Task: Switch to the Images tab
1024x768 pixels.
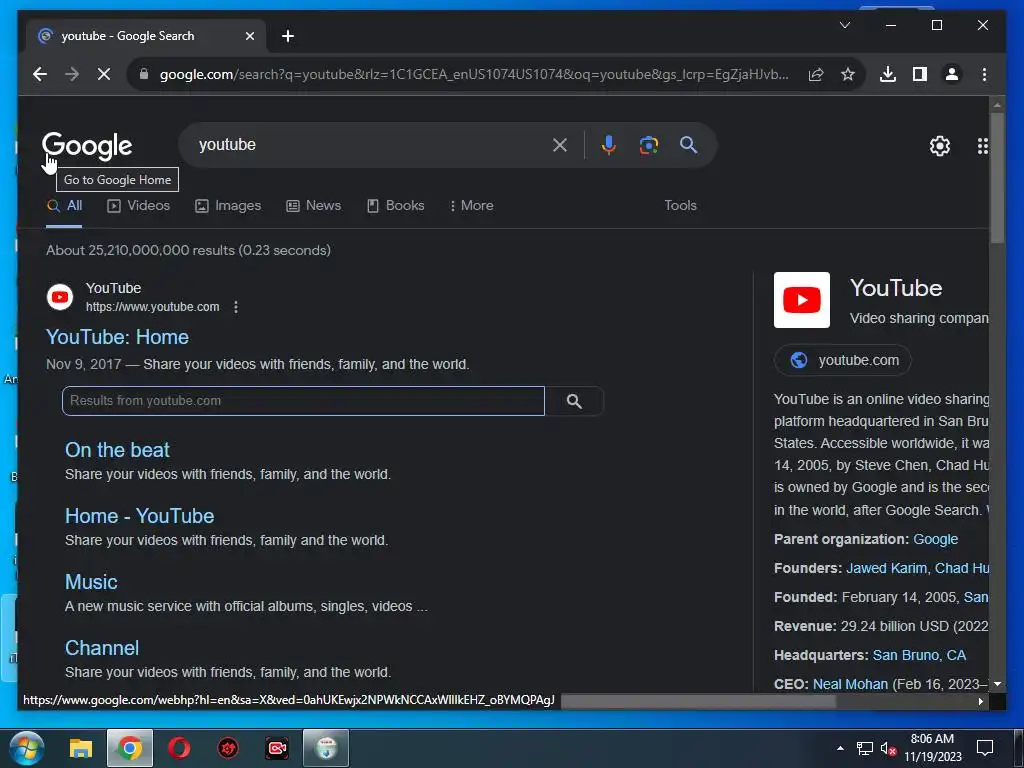Action: point(228,206)
